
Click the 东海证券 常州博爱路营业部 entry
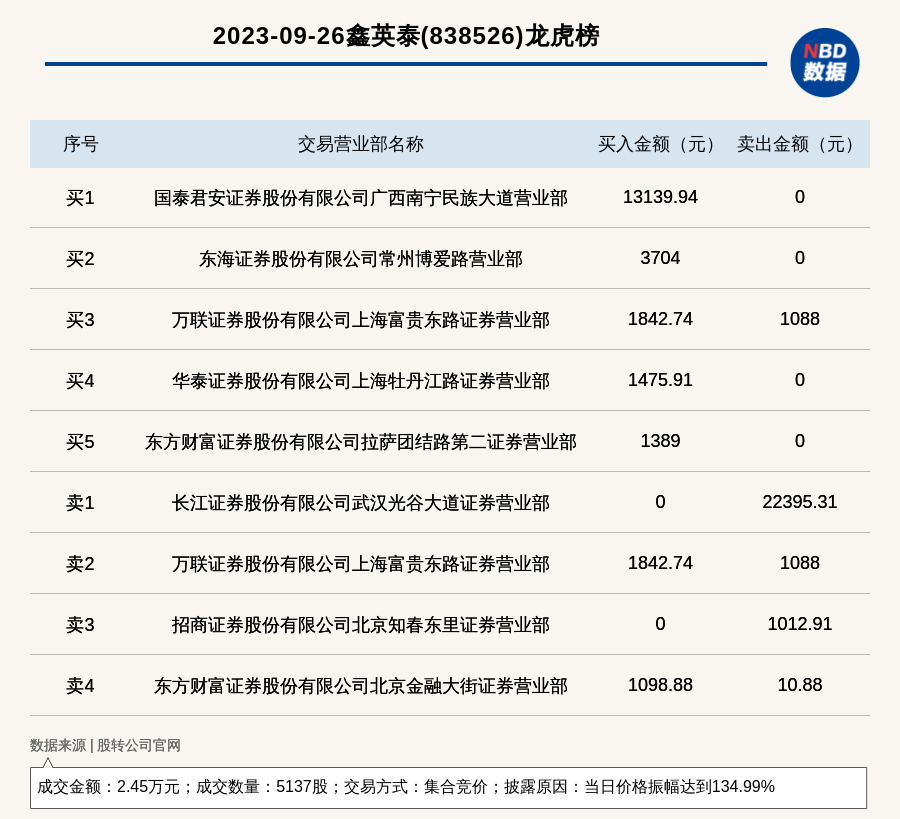point(360,259)
